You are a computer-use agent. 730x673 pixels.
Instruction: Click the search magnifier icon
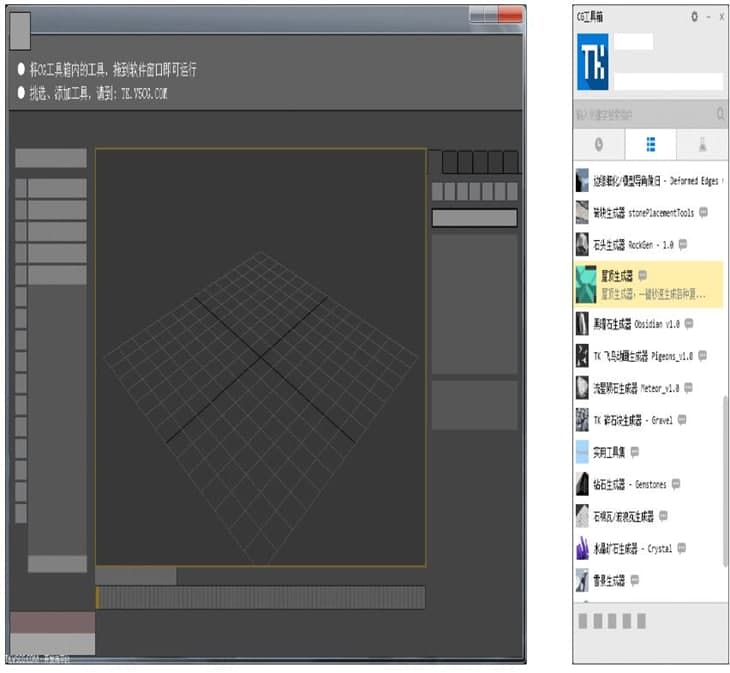(720, 114)
